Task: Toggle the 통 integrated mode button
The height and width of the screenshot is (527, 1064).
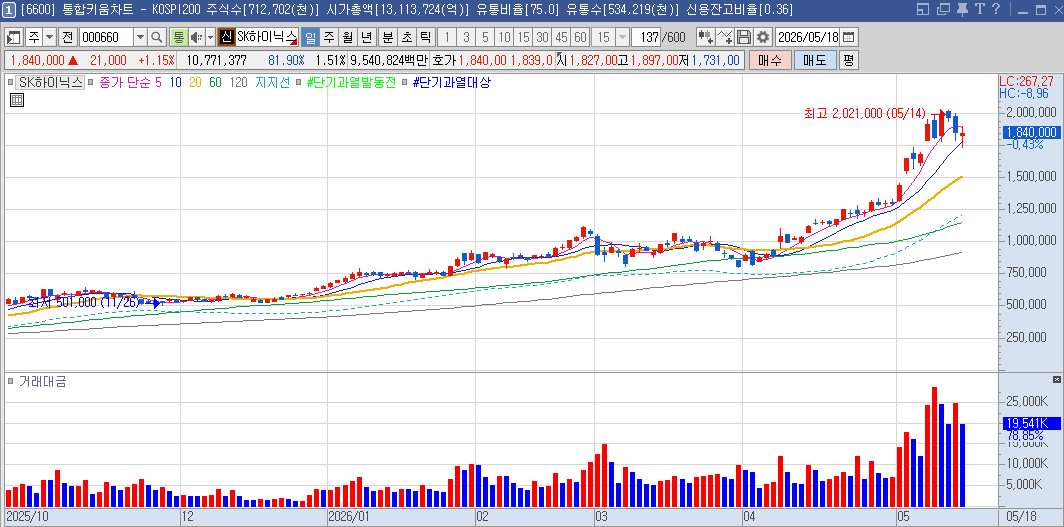Action: tap(178, 37)
